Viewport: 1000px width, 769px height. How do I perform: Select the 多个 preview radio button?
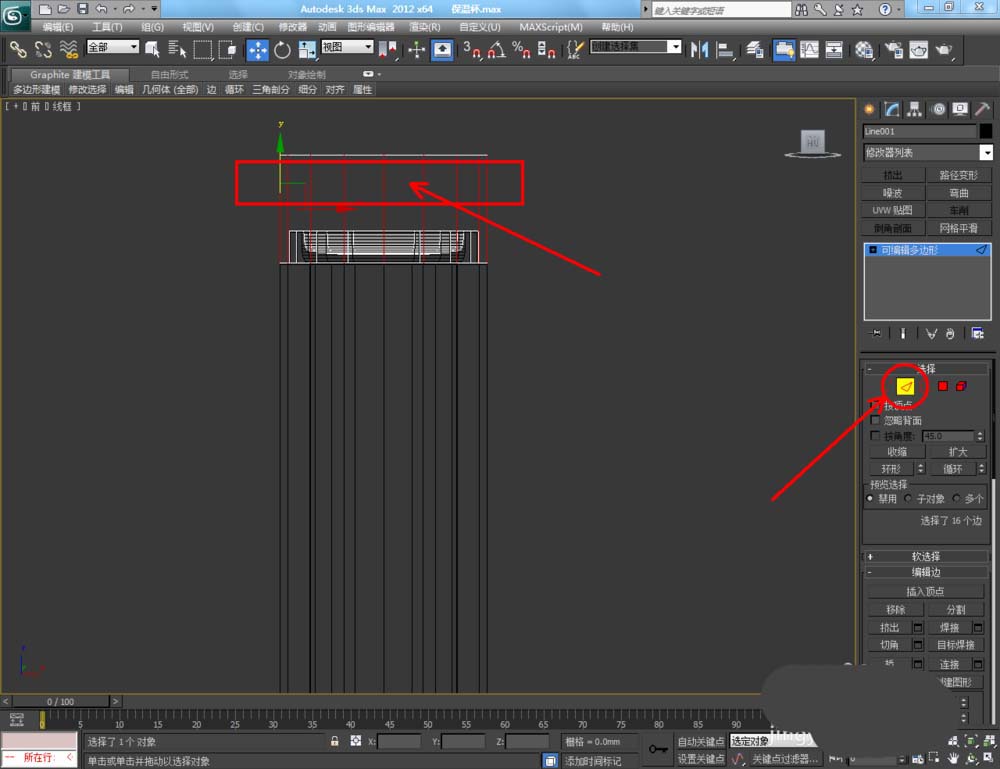(956, 498)
